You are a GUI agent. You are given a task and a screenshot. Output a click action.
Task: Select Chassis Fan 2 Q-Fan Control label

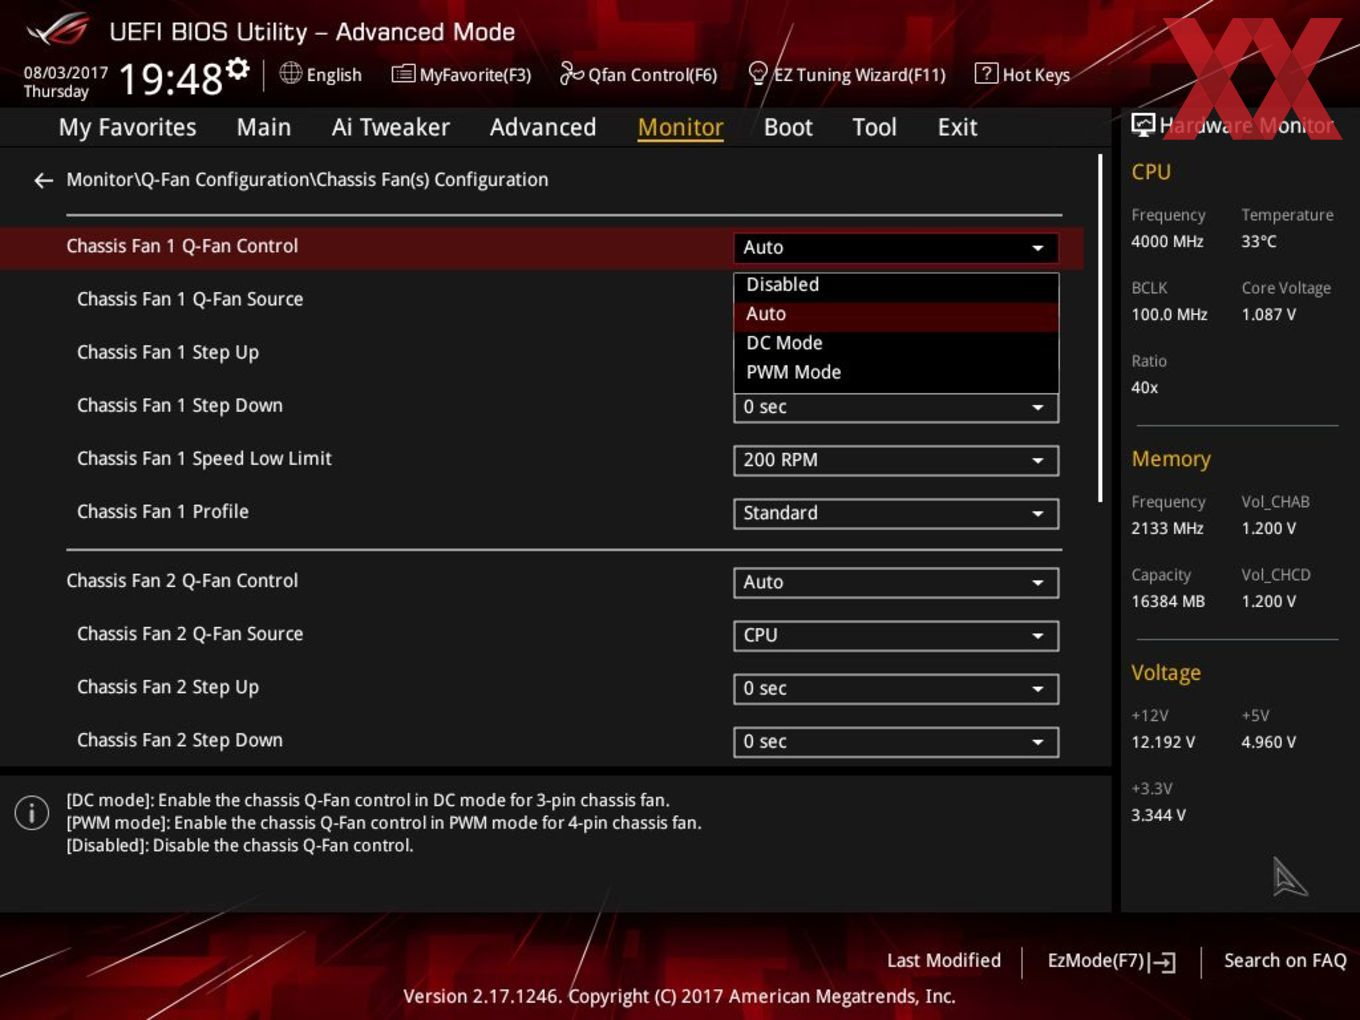click(182, 580)
